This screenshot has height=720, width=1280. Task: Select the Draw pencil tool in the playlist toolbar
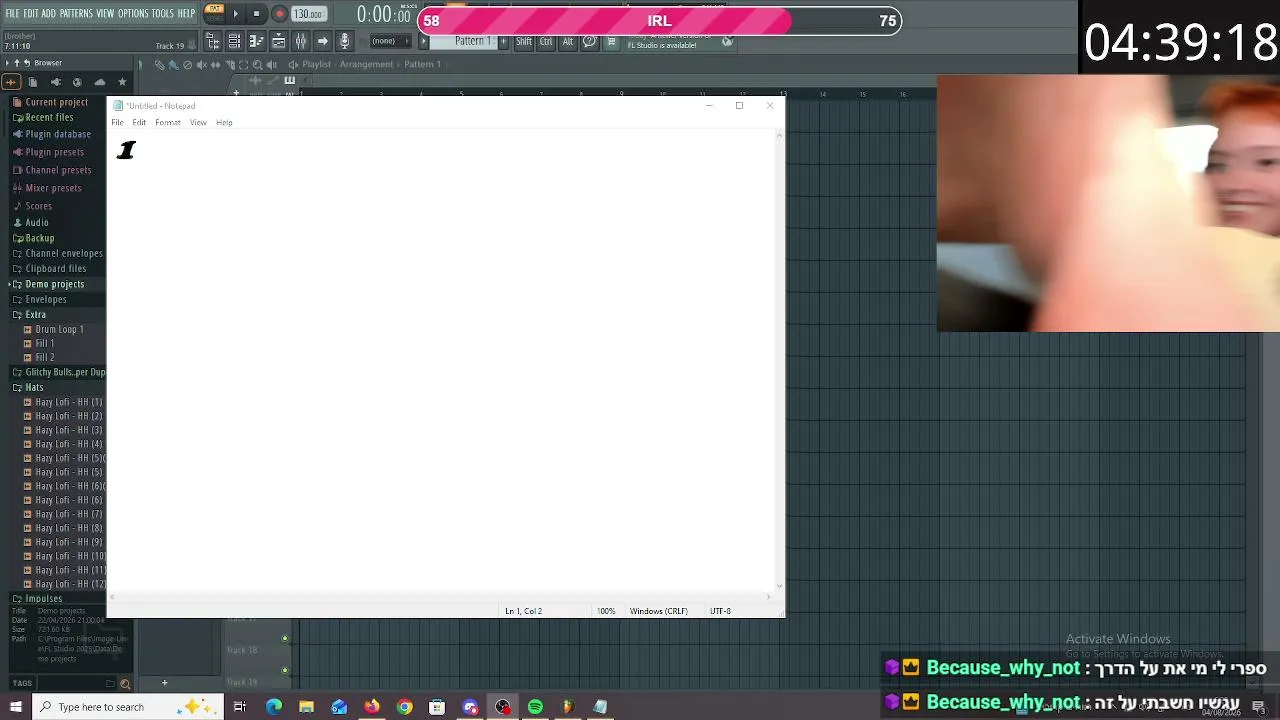[159, 65]
